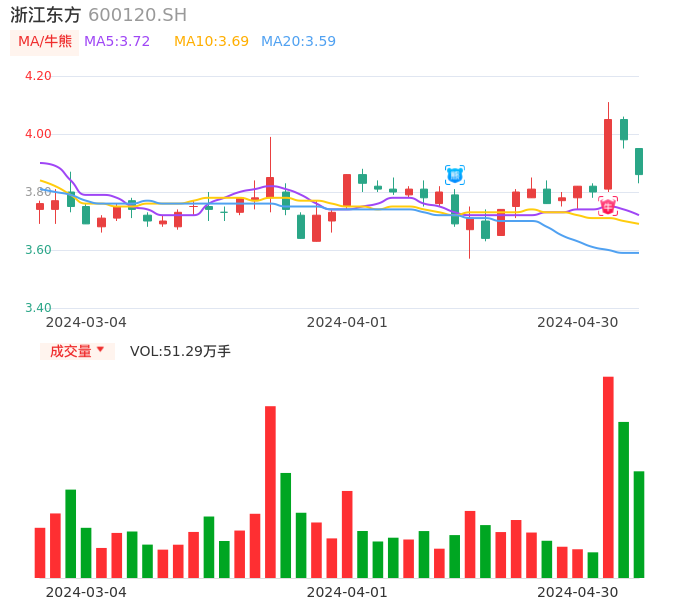Click the pink bull (牛) signal marker
Image resolution: width=686 pixels, height=606 pixels.
[x=608, y=206]
